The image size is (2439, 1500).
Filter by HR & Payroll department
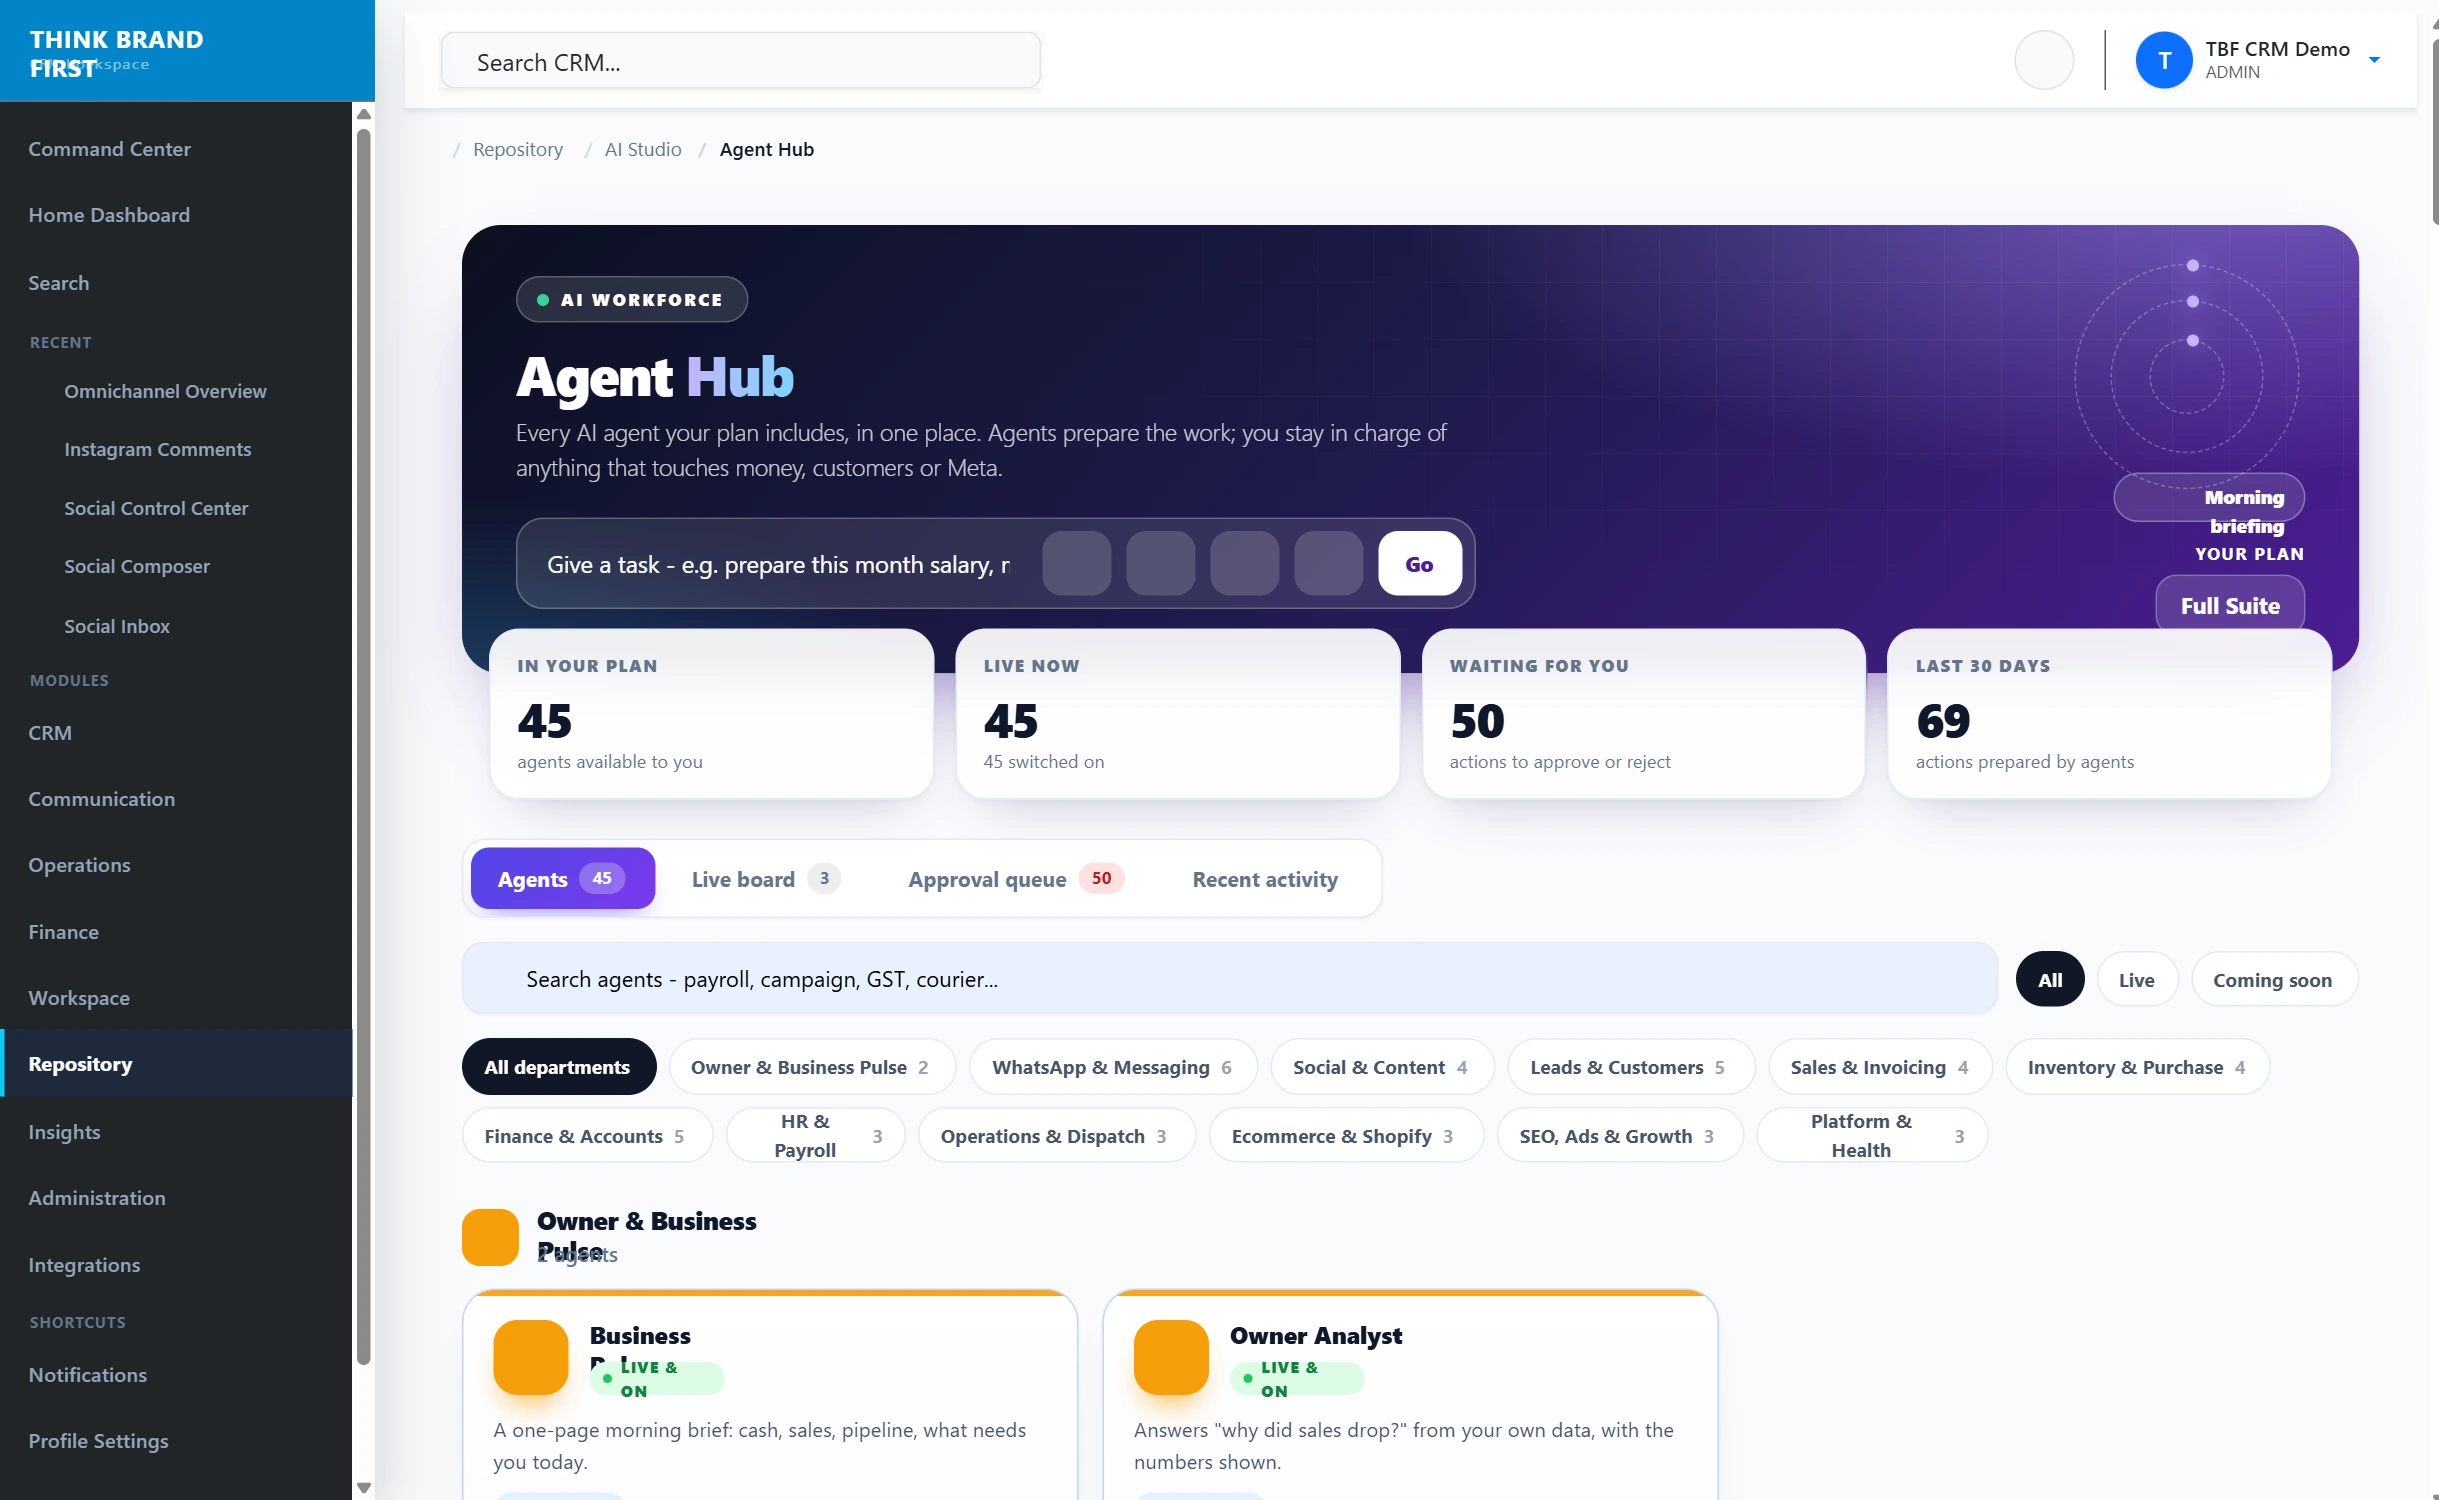tap(815, 1136)
